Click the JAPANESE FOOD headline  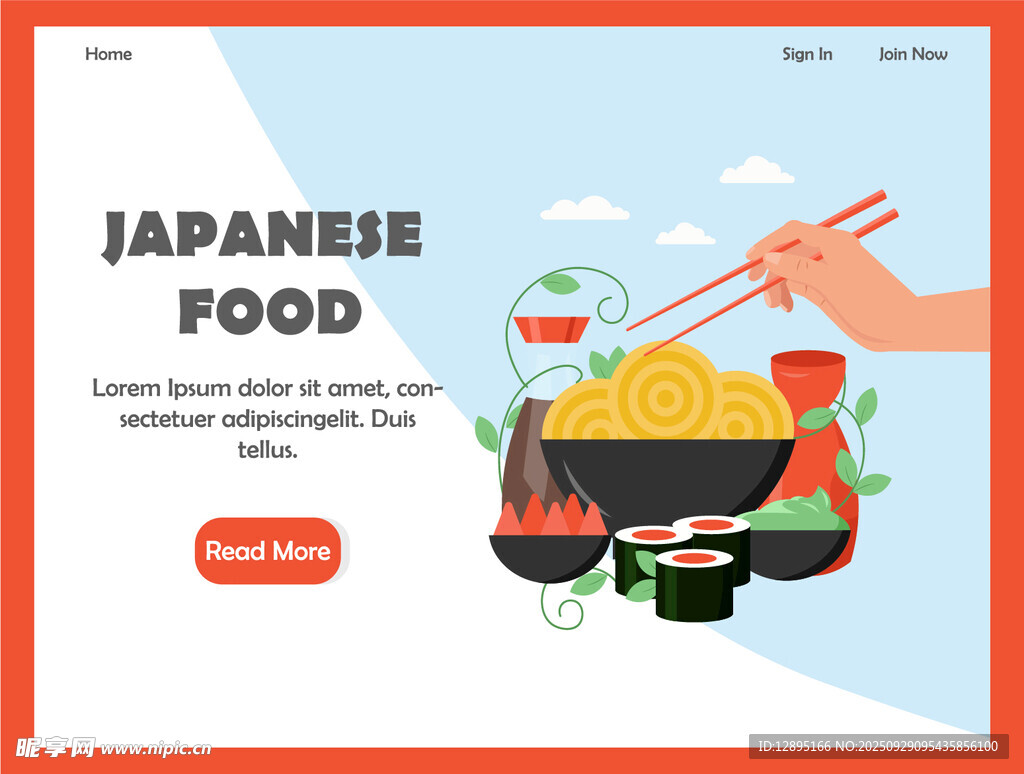click(263, 272)
